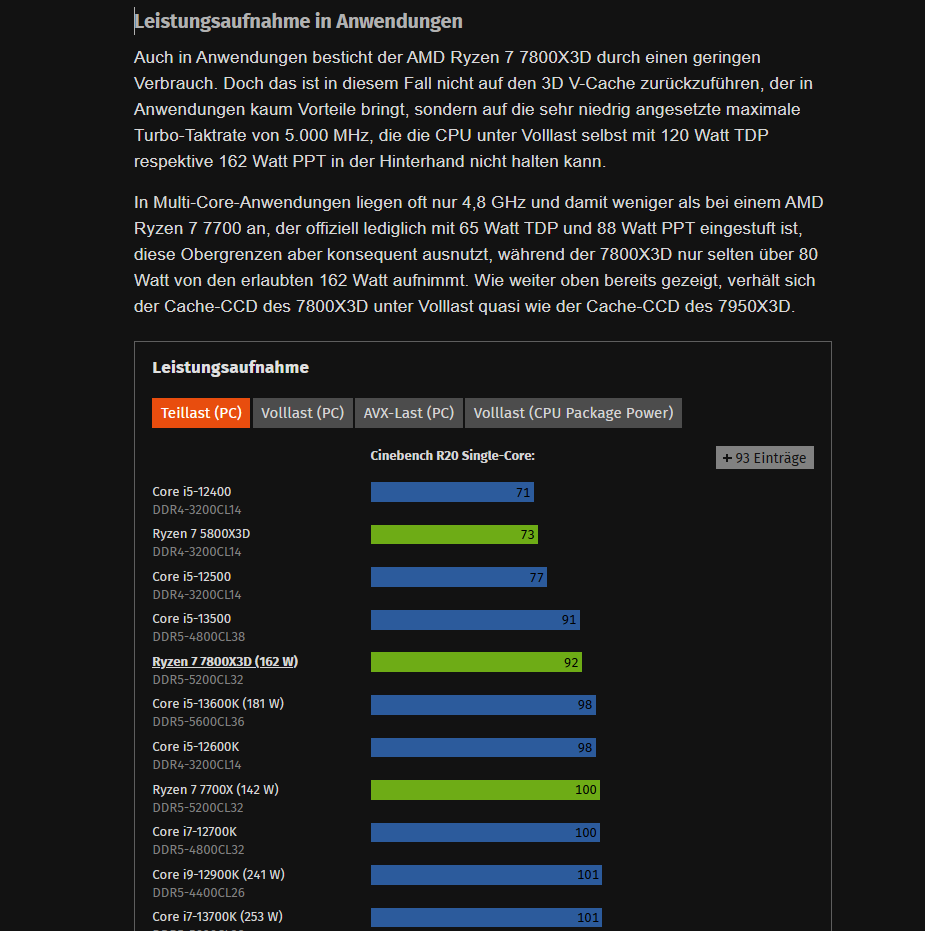
Task: Open Volllast (CPU Package Power) tab
Action: coord(574,413)
